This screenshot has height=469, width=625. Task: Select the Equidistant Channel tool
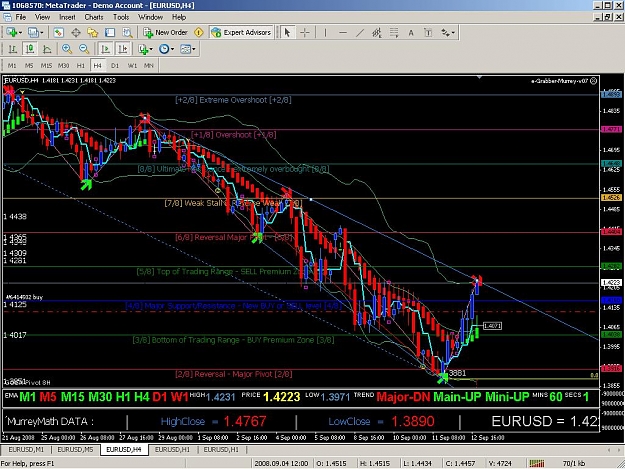click(377, 33)
